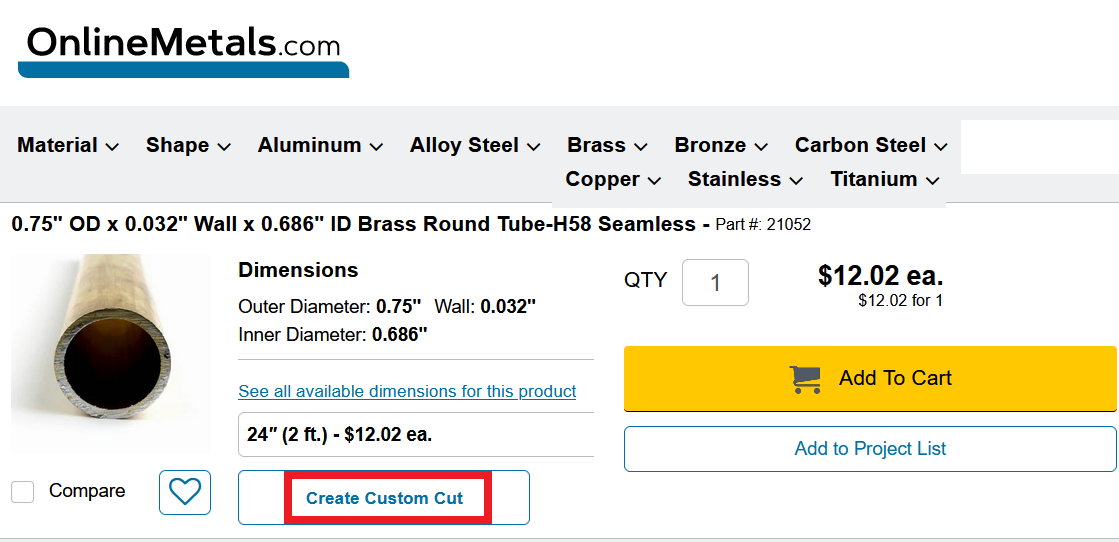Tick the Compare checkbox

(x=23, y=492)
